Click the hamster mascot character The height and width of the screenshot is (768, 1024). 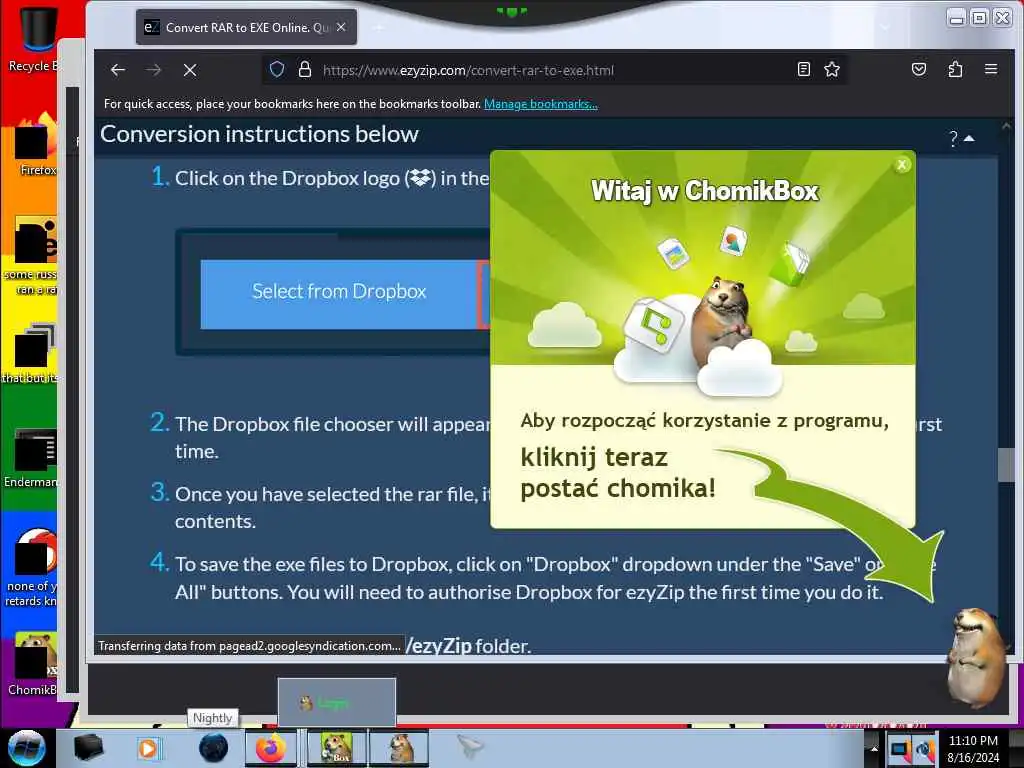[976, 657]
